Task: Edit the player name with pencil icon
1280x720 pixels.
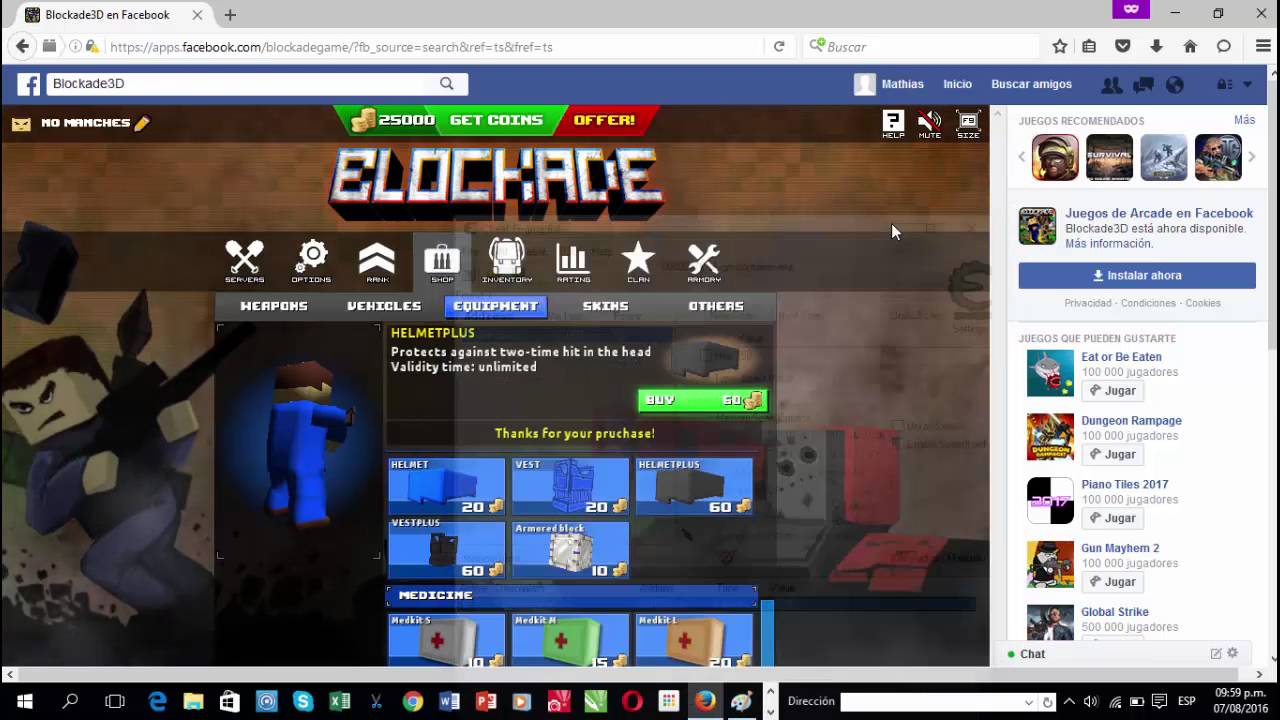Action: tap(142, 123)
